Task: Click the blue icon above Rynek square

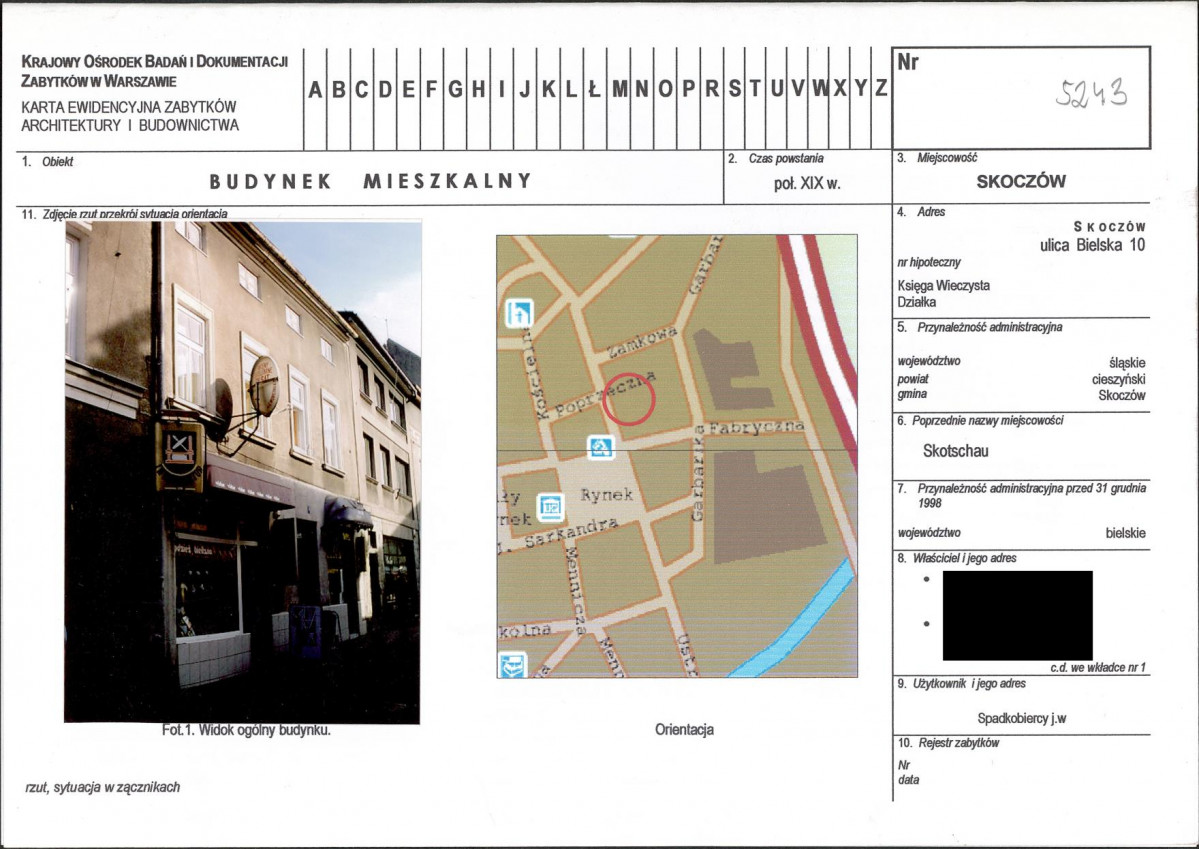Action: (x=600, y=447)
